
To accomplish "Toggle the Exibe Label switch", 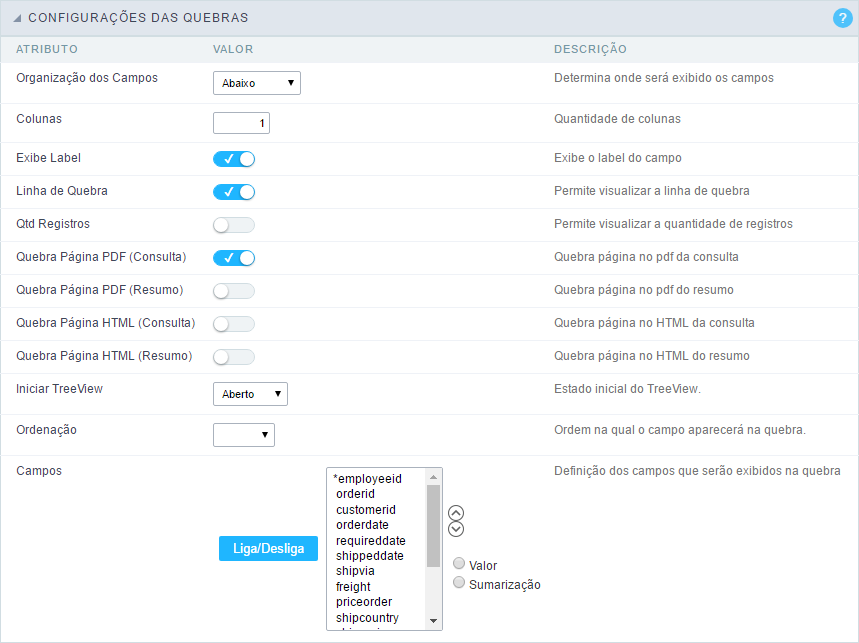I will pyautogui.click(x=234, y=159).
